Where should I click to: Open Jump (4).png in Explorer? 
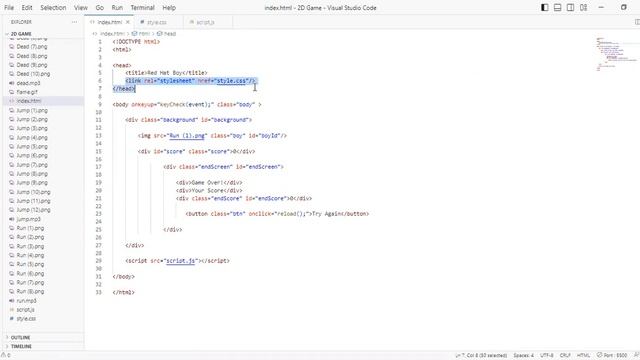point(32,138)
